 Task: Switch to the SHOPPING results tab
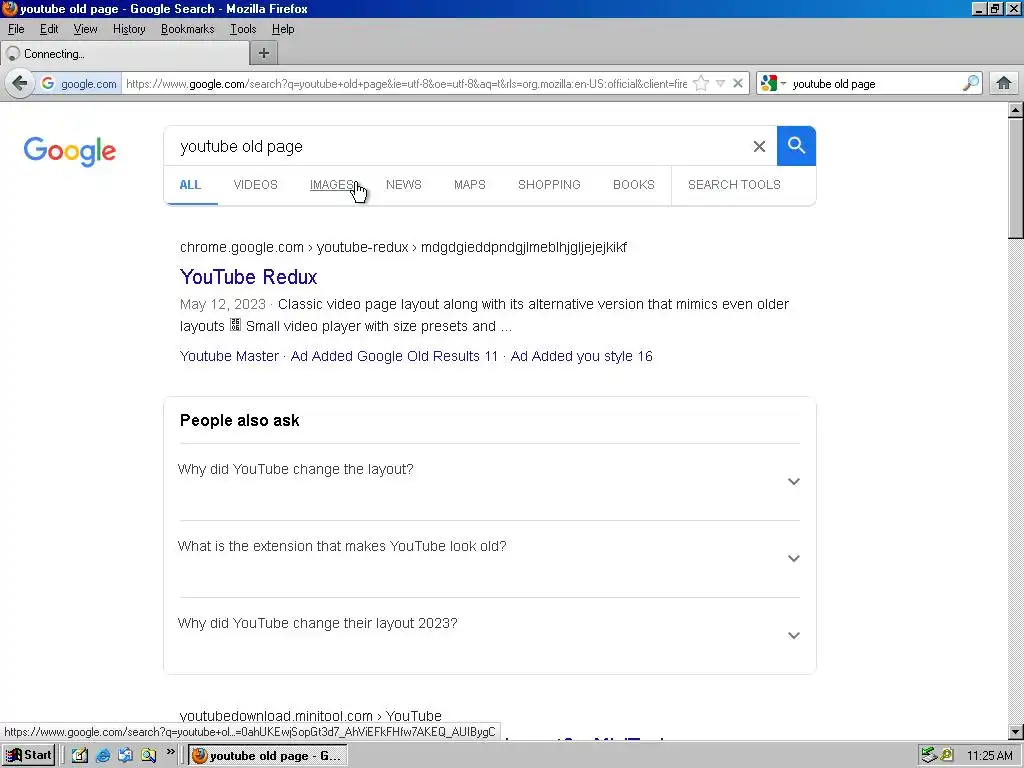click(x=549, y=185)
